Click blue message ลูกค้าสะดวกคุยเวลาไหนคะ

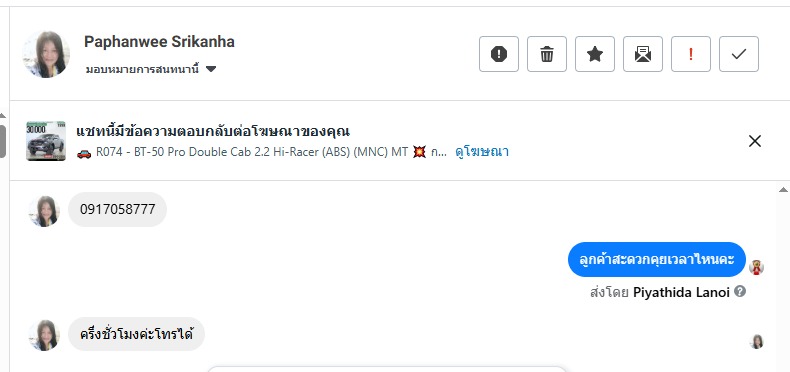coord(656,260)
